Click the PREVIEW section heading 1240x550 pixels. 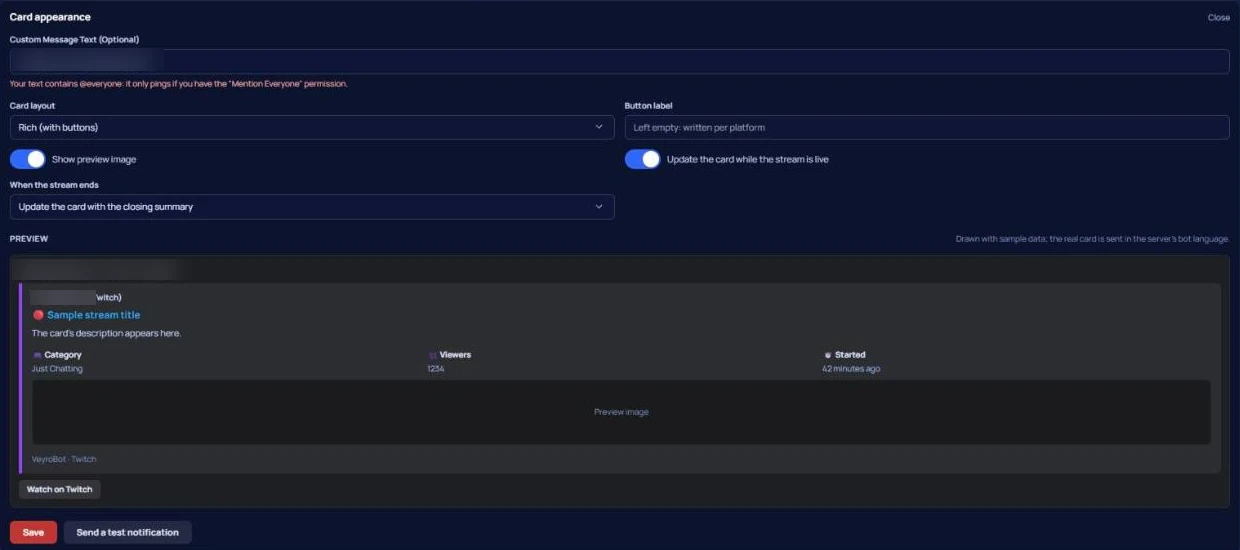pyautogui.click(x=29, y=239)
